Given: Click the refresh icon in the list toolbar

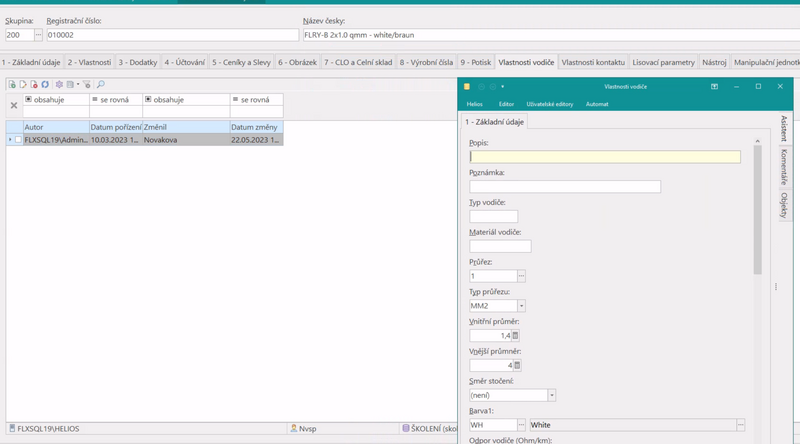Looking at the screenshot, I should point(45,85).
